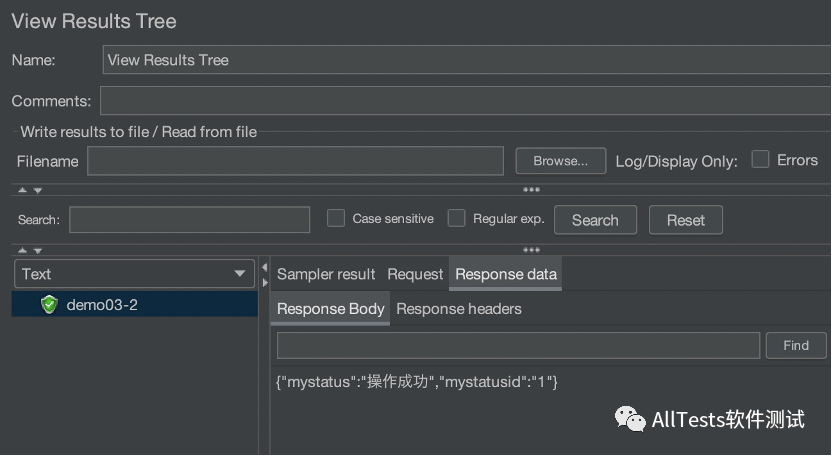Image resolution: width=832 pixels, height=456 pixels.
Task: Open the Text renderer dropdown
Action: point(134,274)
